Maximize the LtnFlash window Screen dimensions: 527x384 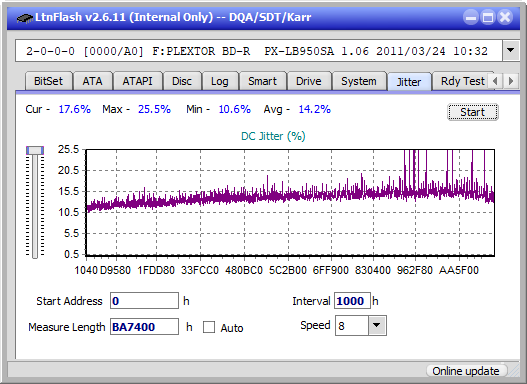pyautogui.click(x=488, y=17)
